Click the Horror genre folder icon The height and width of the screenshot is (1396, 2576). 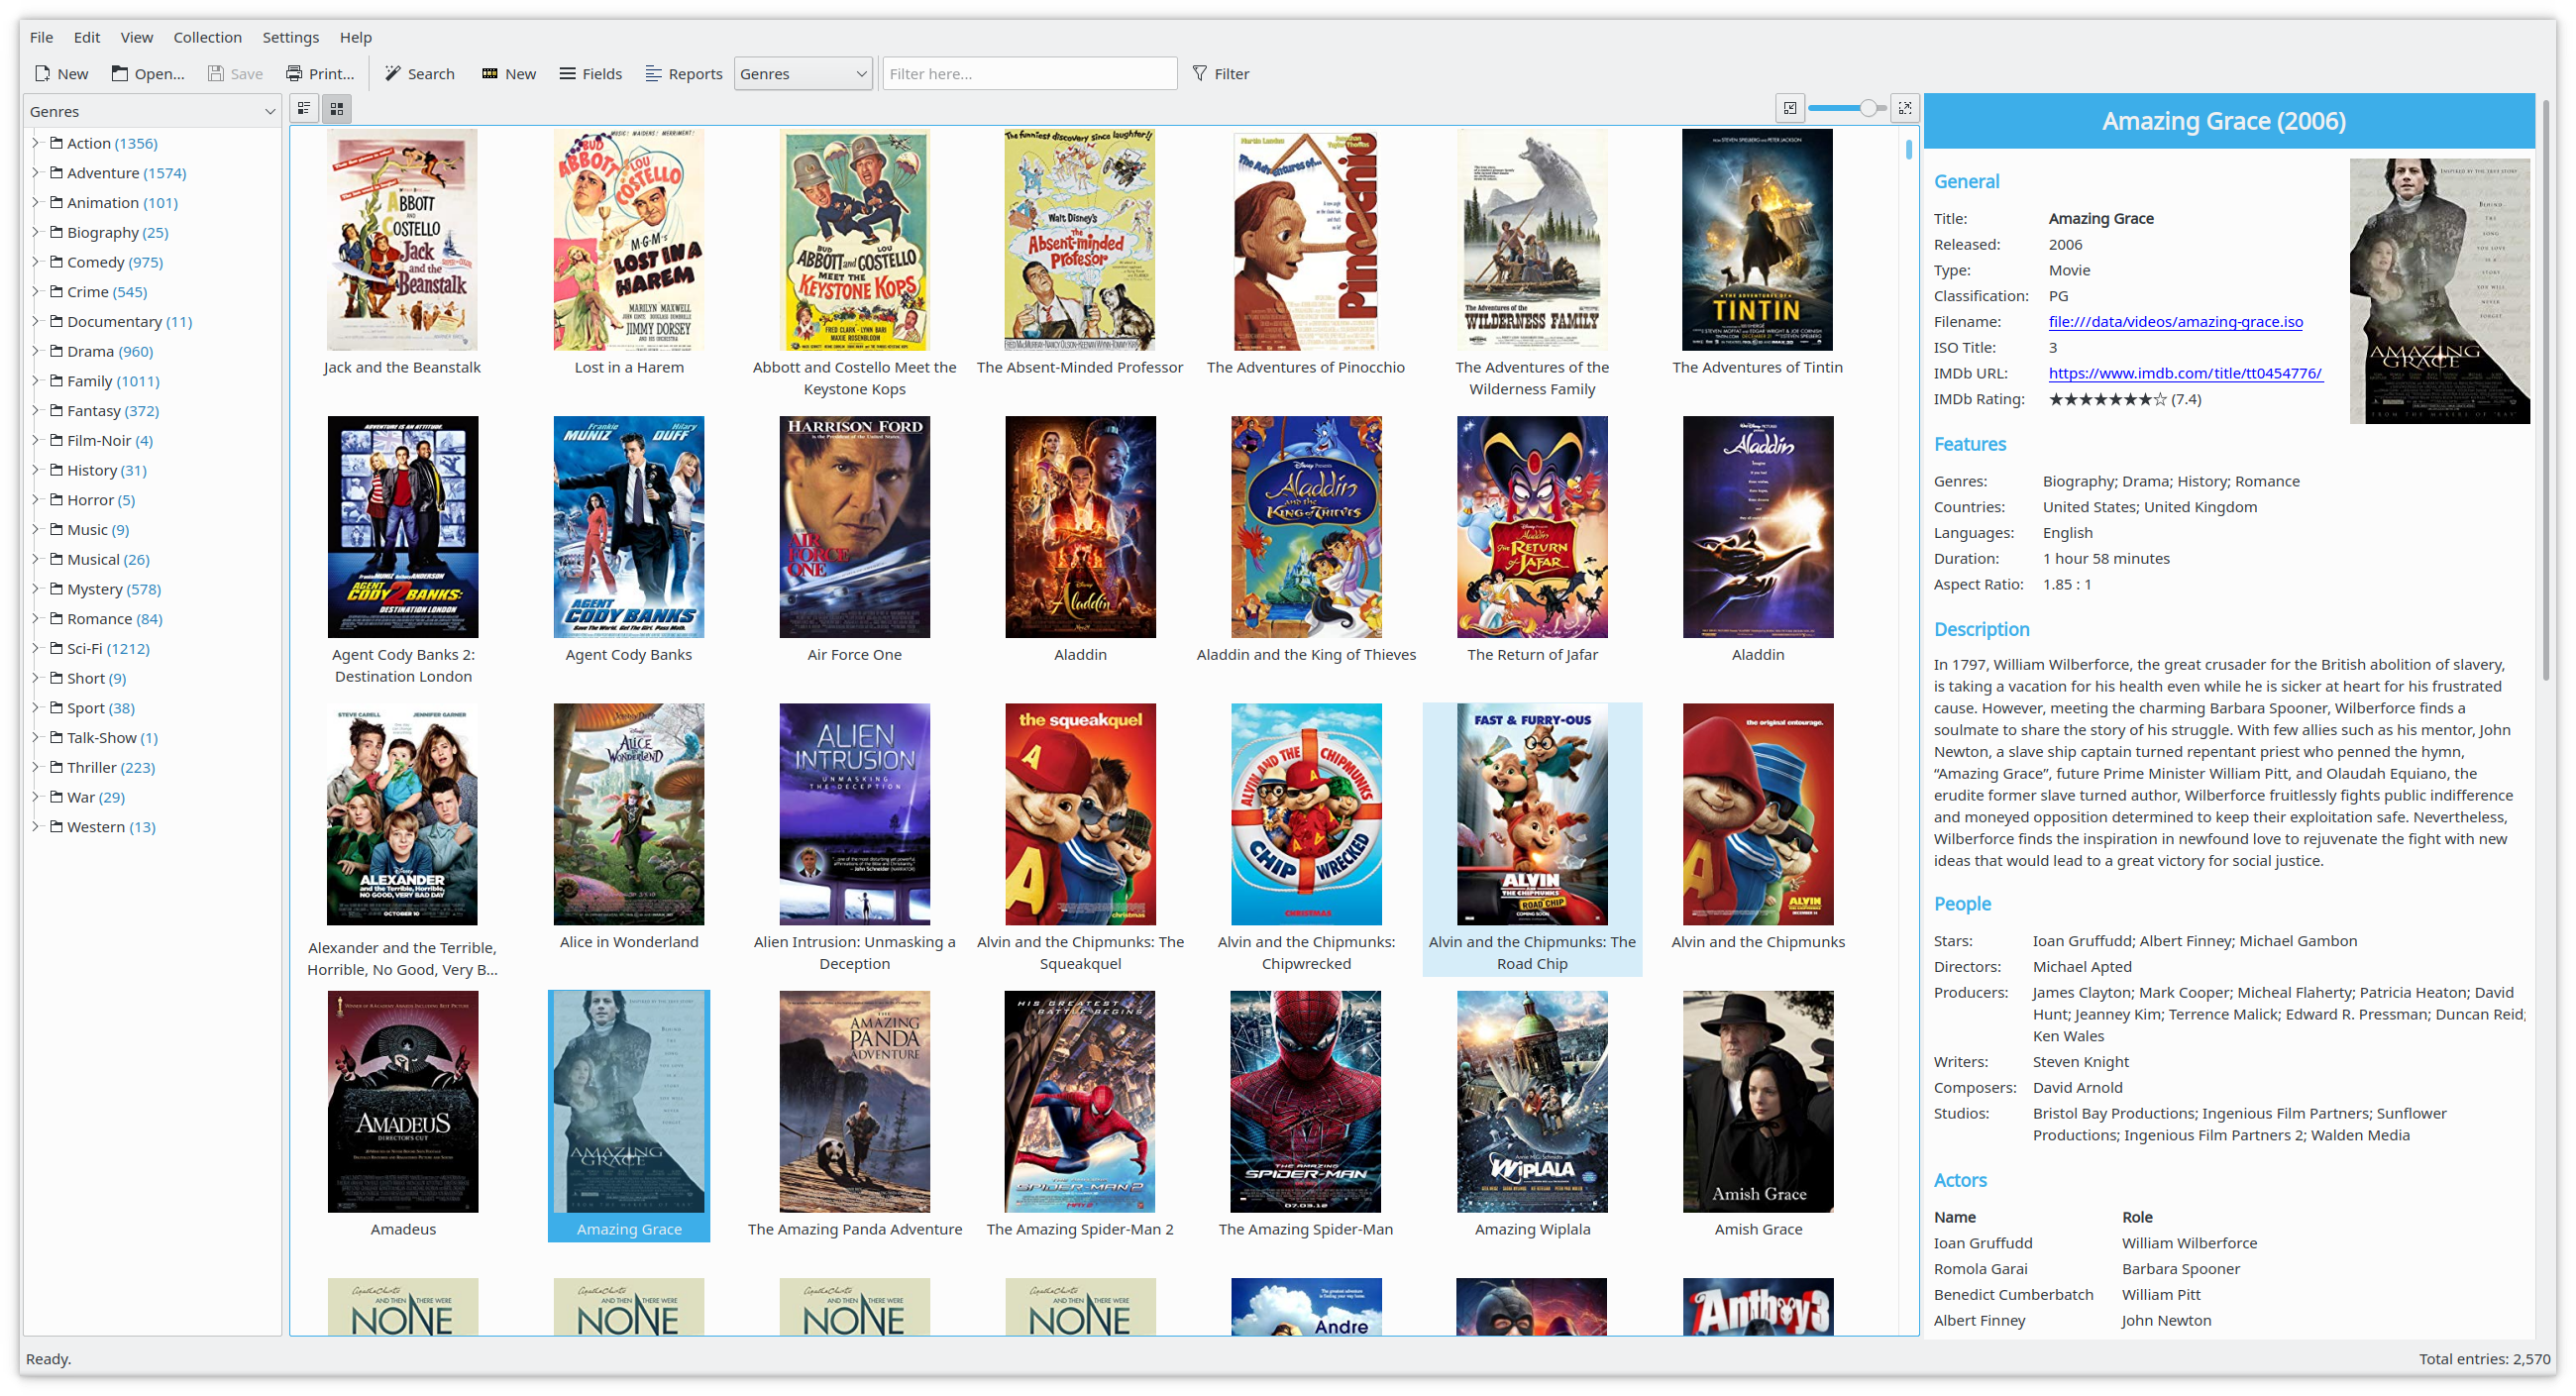[x=57, y=500]
